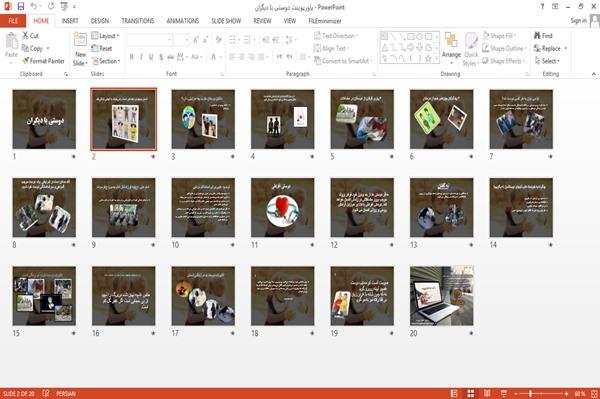This screenshot has width=600, height=399.
Task: Expand the Select dropdown in Editing
Action: (x=547, y=61)
